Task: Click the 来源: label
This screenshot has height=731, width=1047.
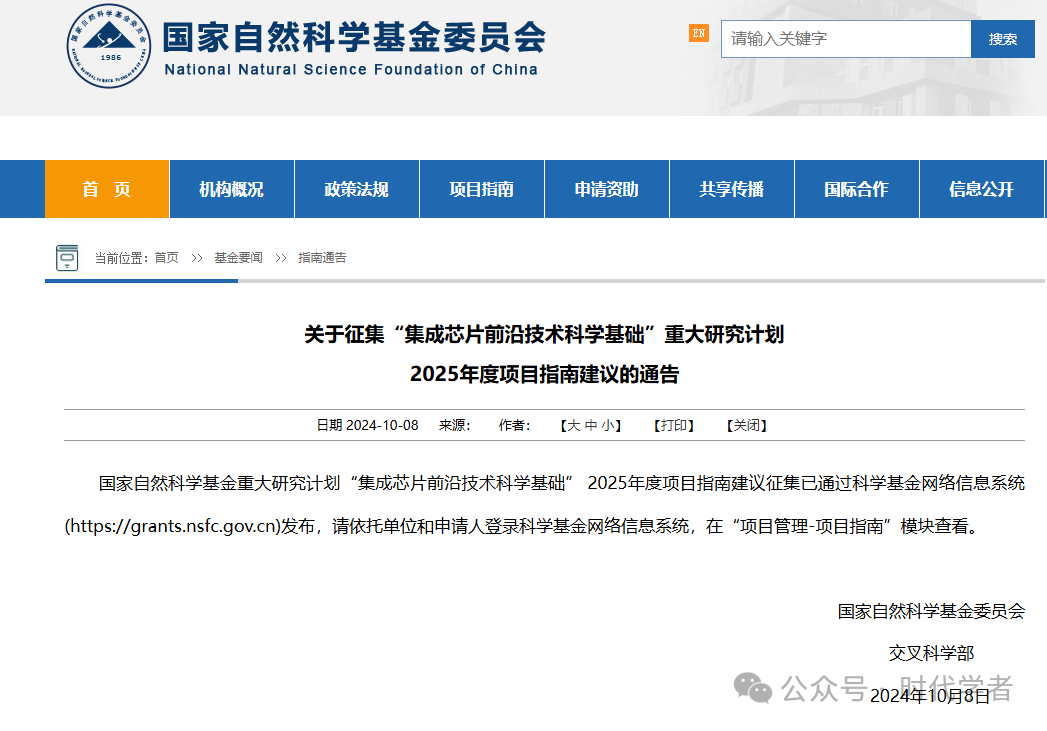Action: tap(455, 425)
